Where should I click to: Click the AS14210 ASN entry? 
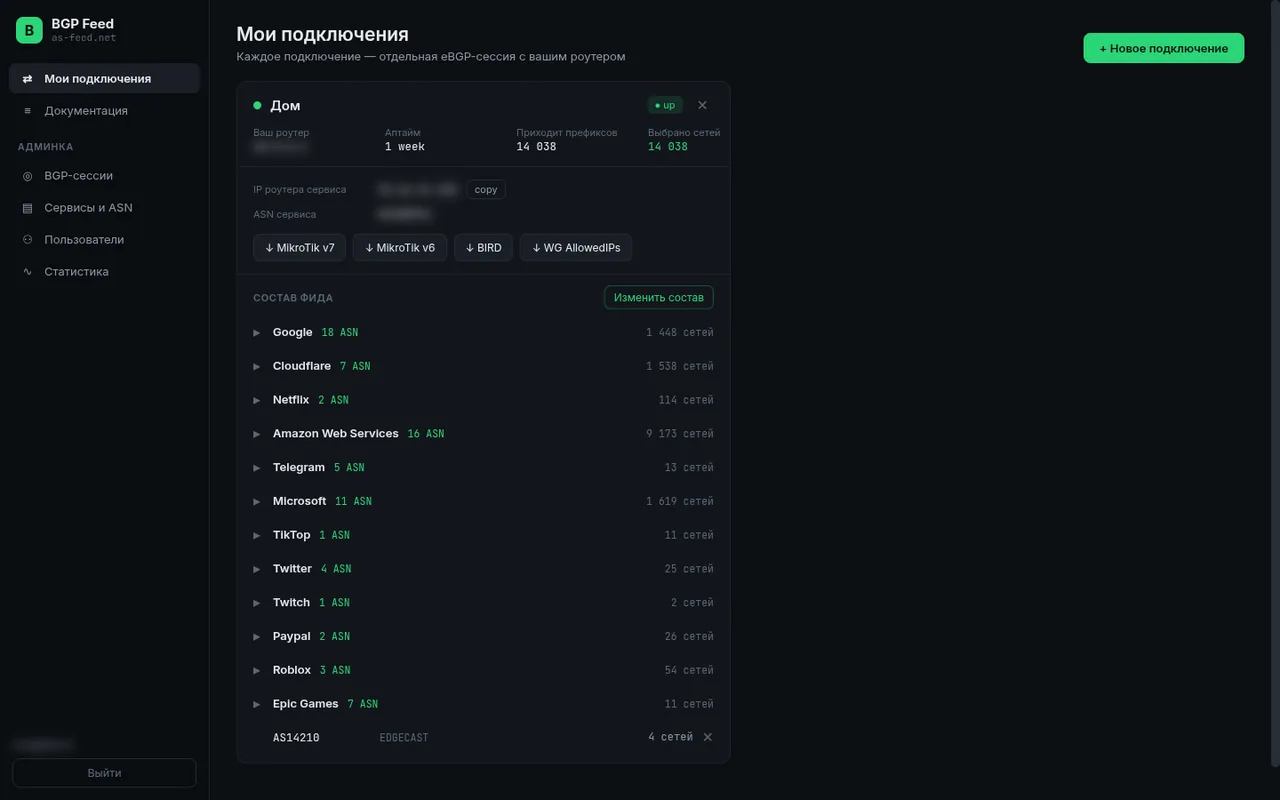coord(296,738)
